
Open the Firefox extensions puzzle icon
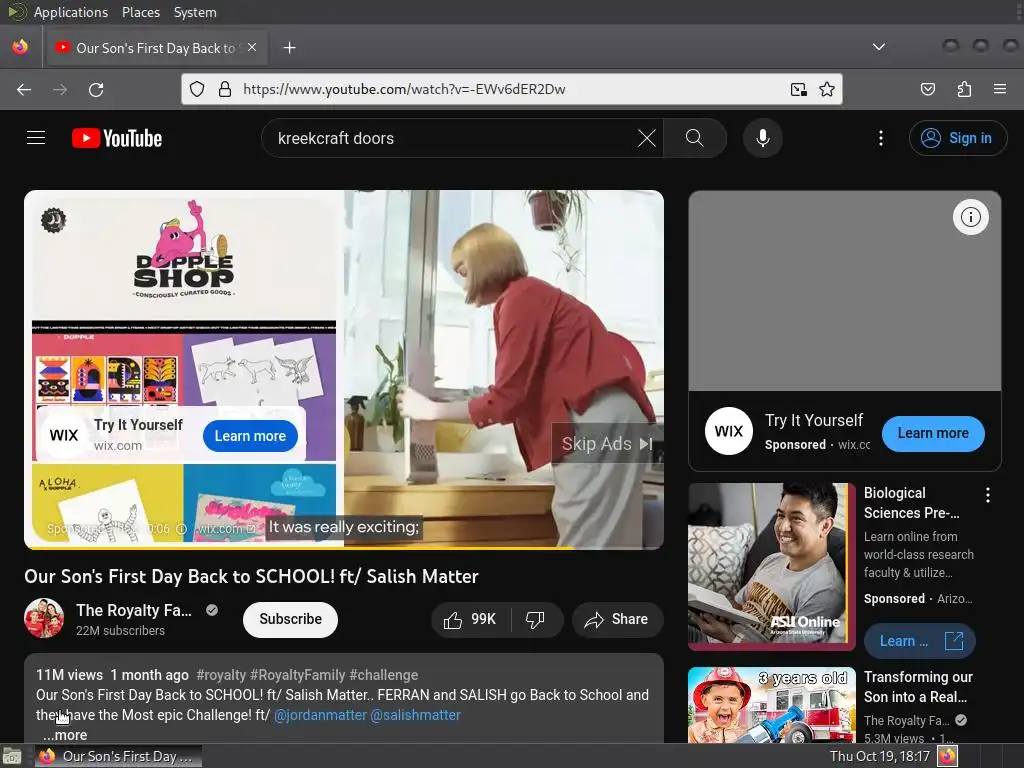tap(964, 89)
